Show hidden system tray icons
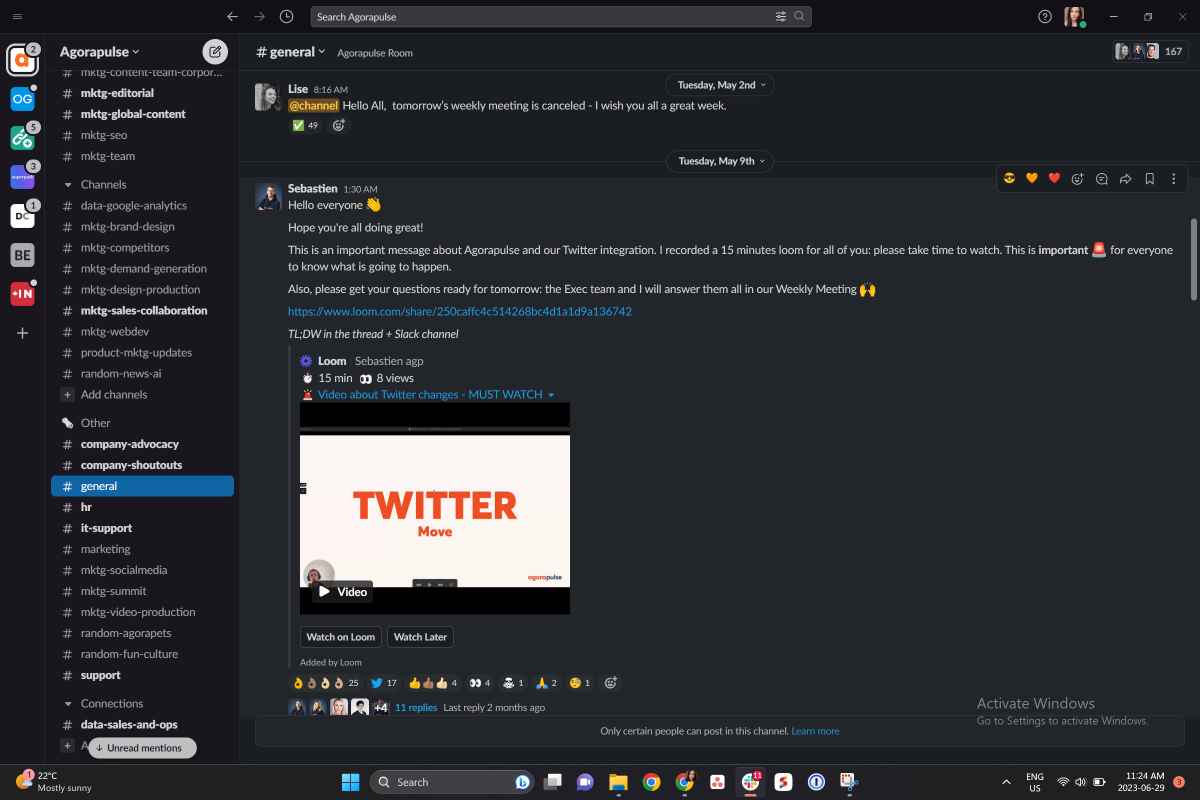Viewport: 1200px width, 800px height. [1005, 782]
